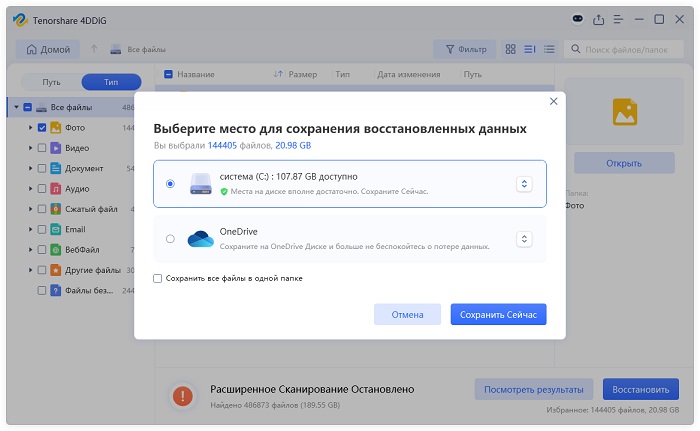Click the size sort arrows icon
Viewport: 700px width, 431px height.
[278, 74]
